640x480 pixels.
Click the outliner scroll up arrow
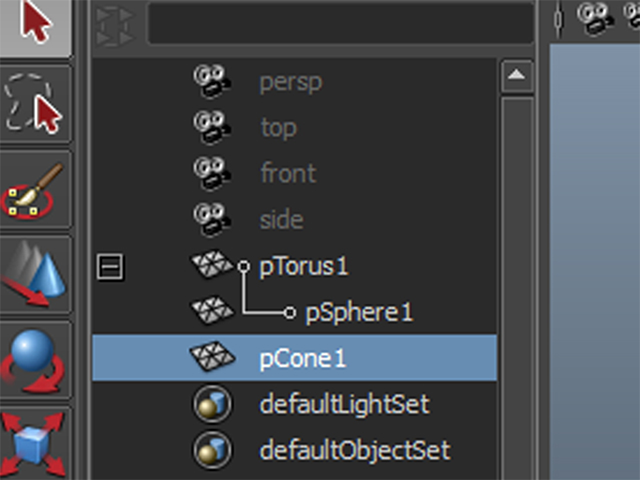click(x=517, y=76)
